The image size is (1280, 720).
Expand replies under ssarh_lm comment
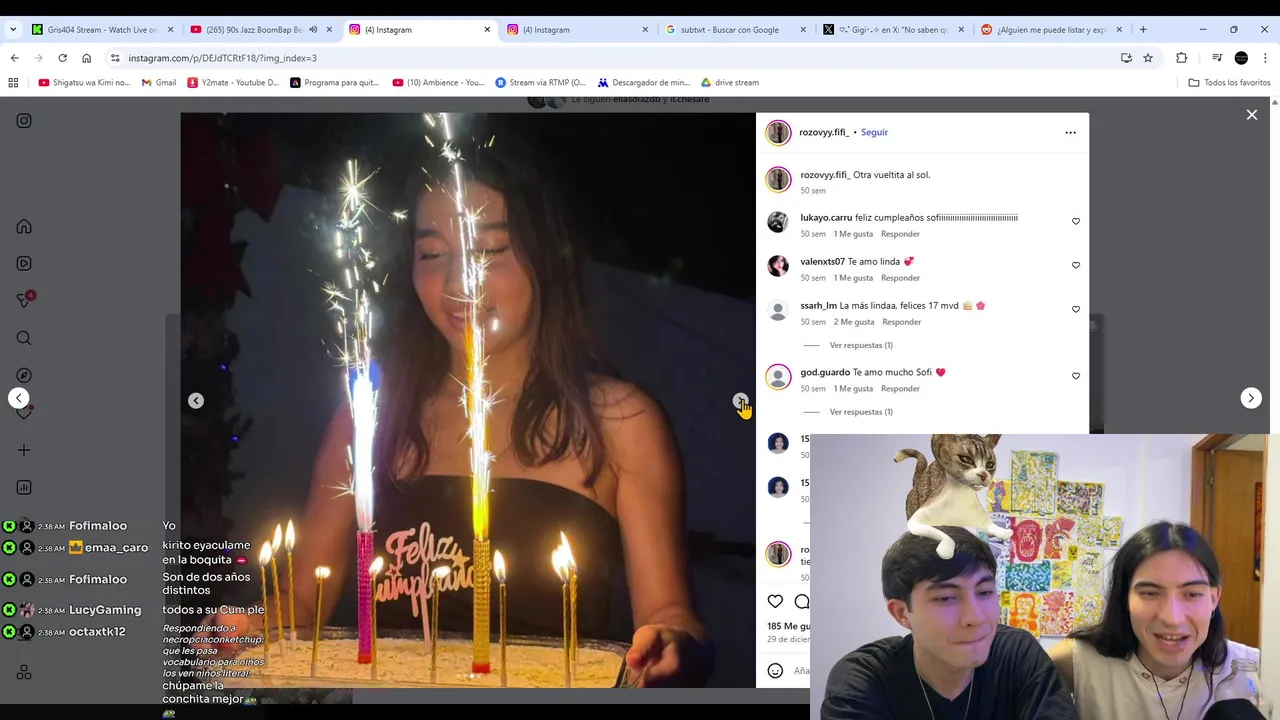pyautogui.click(x=860, y=345)
